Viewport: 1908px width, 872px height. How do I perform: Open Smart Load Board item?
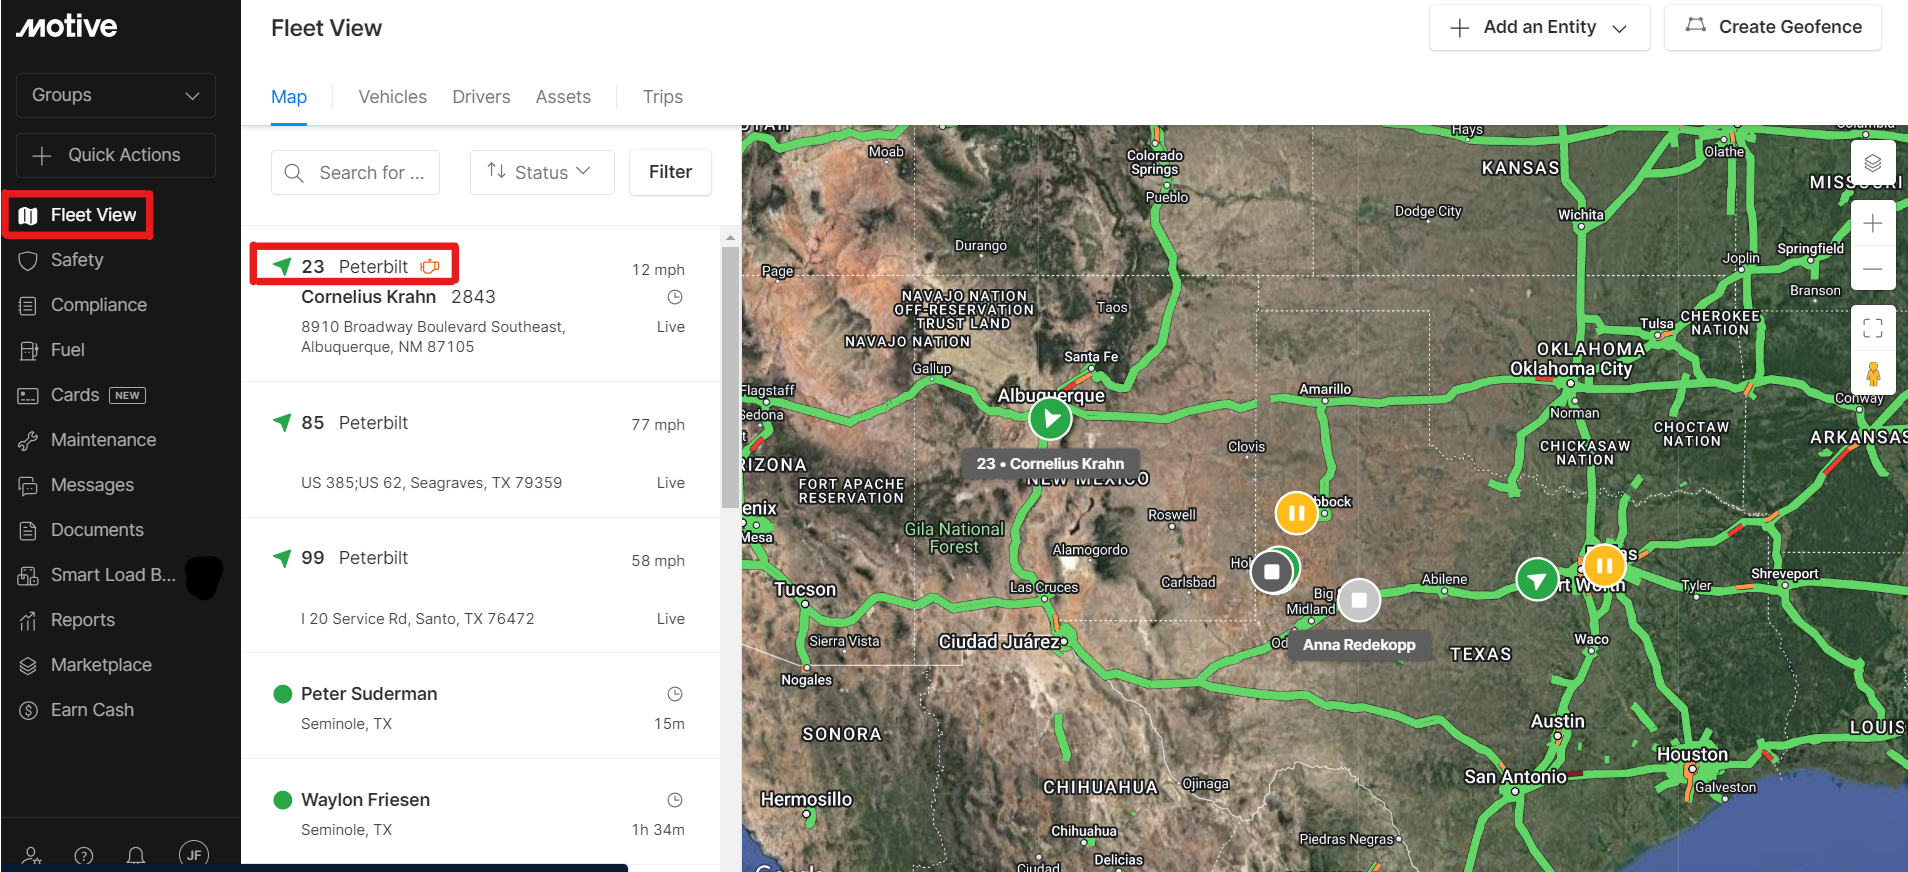[x=113, y=575]
